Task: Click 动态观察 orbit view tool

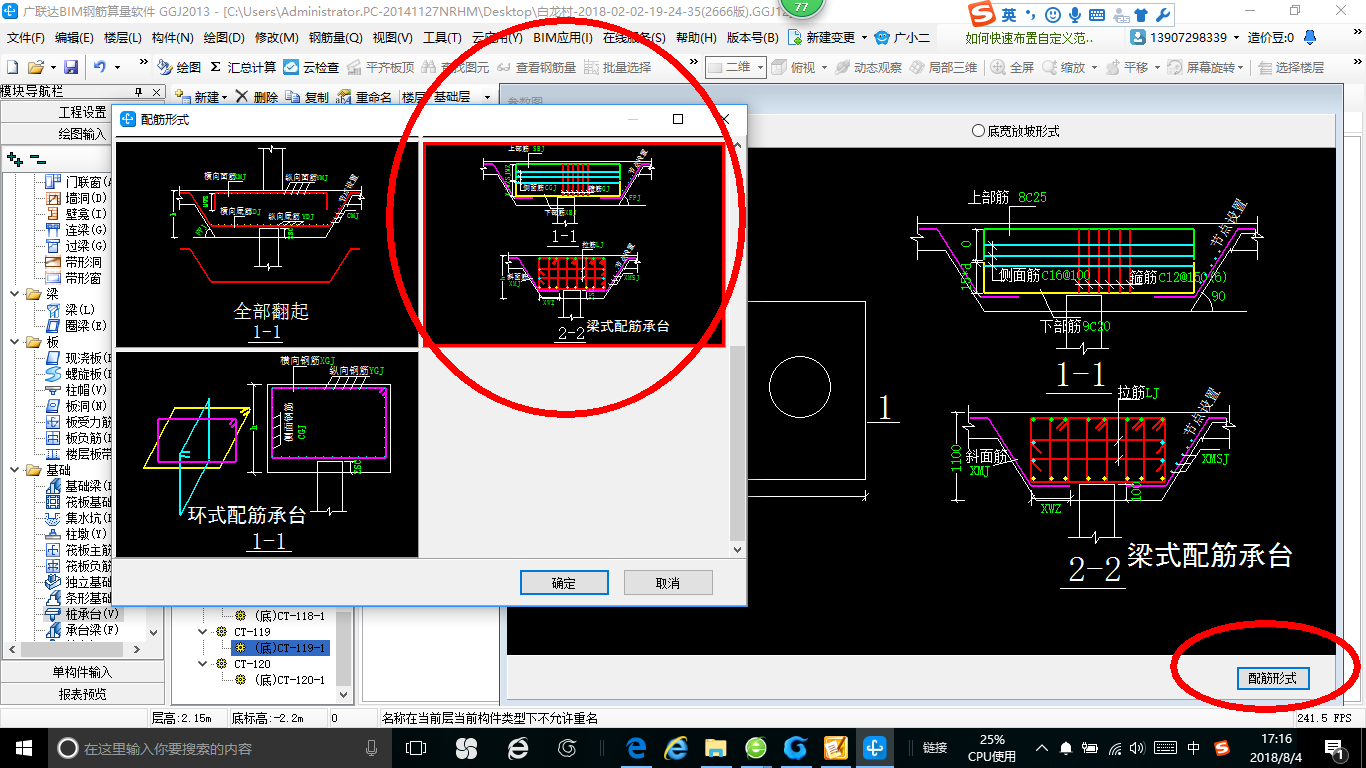Action: tap(868, 67)
